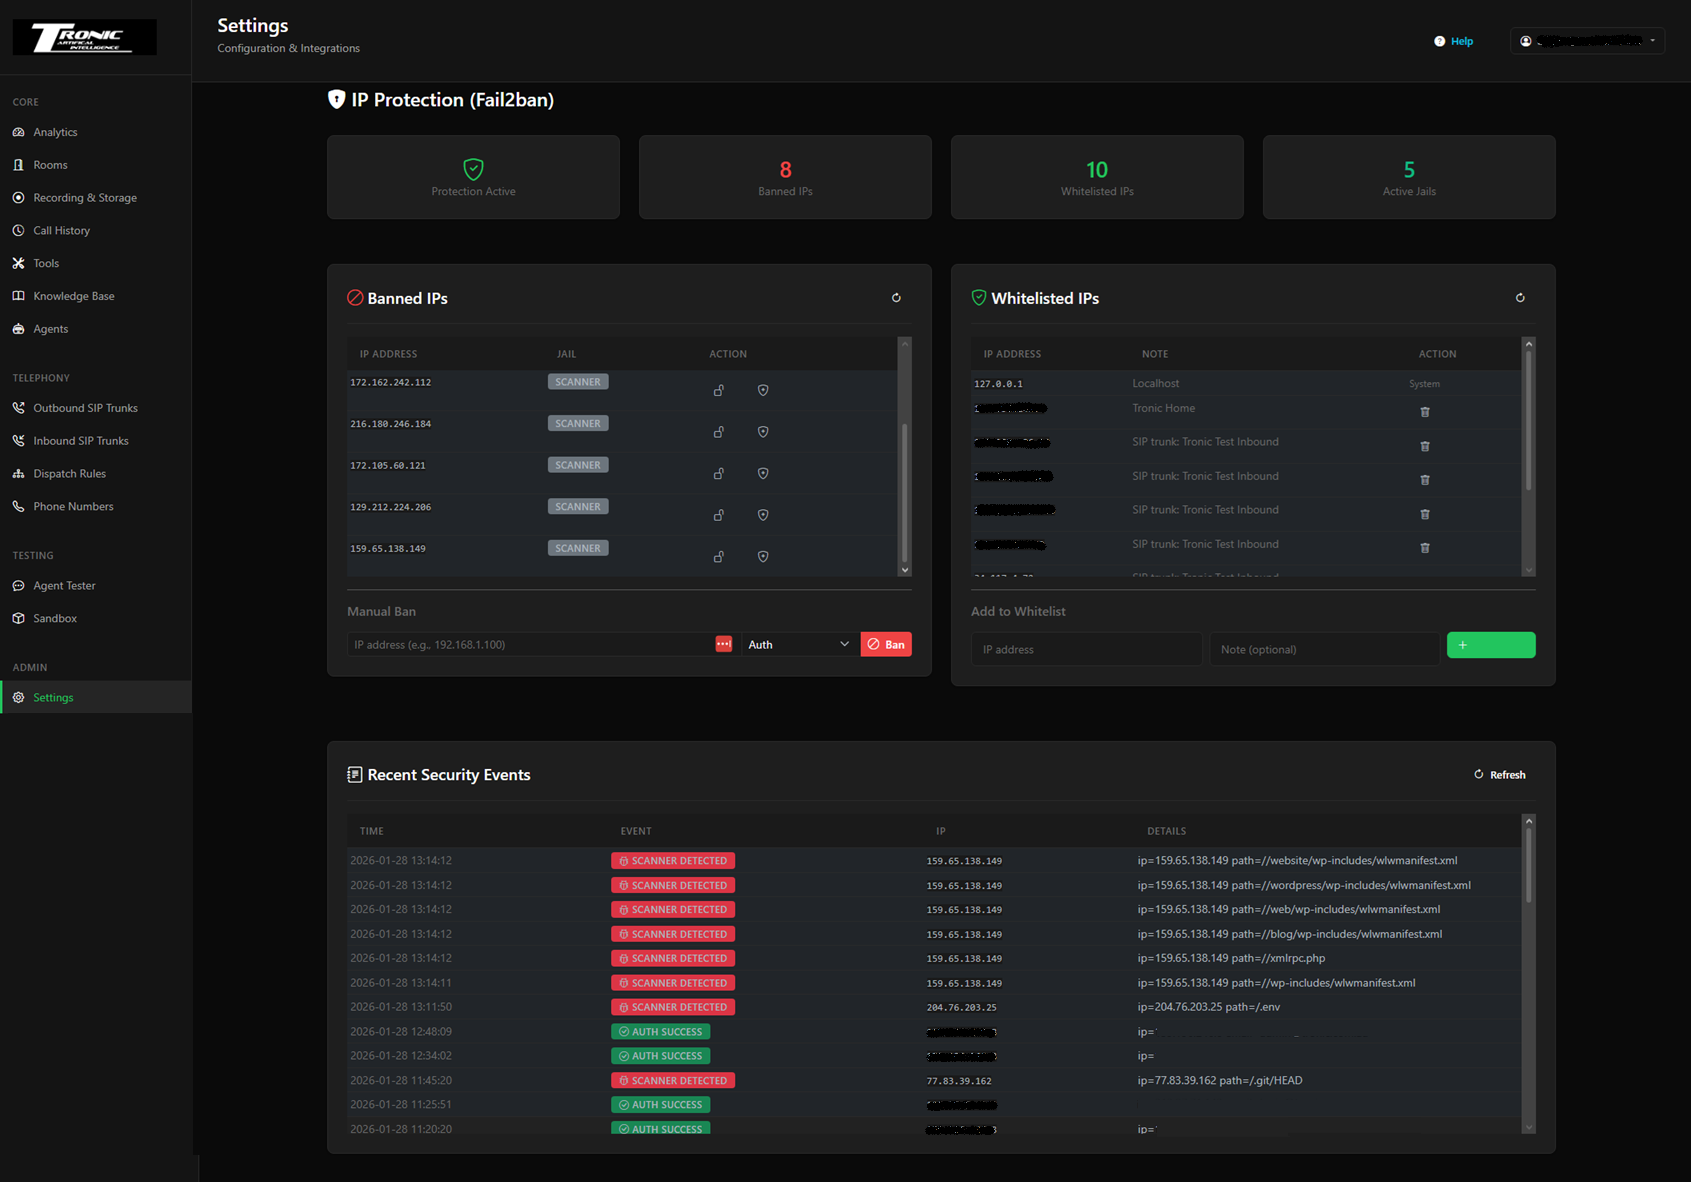Click the 2026-01-28 13:11:50 timestamp

pos(400,1007)
